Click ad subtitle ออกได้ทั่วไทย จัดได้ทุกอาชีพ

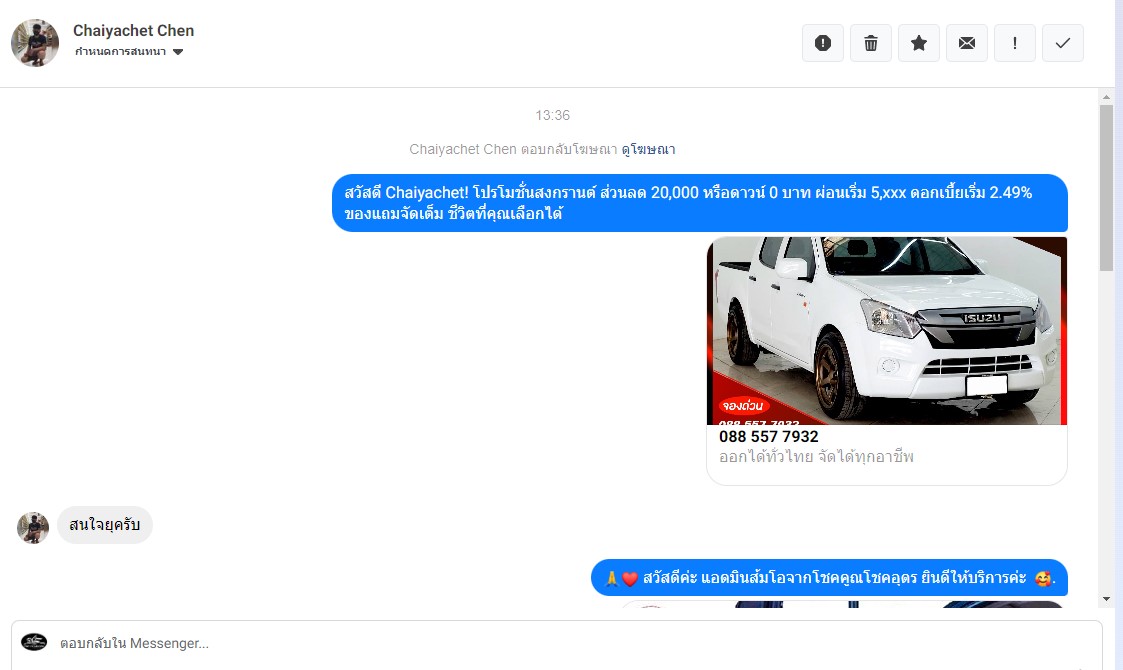[x=816, y=456]
